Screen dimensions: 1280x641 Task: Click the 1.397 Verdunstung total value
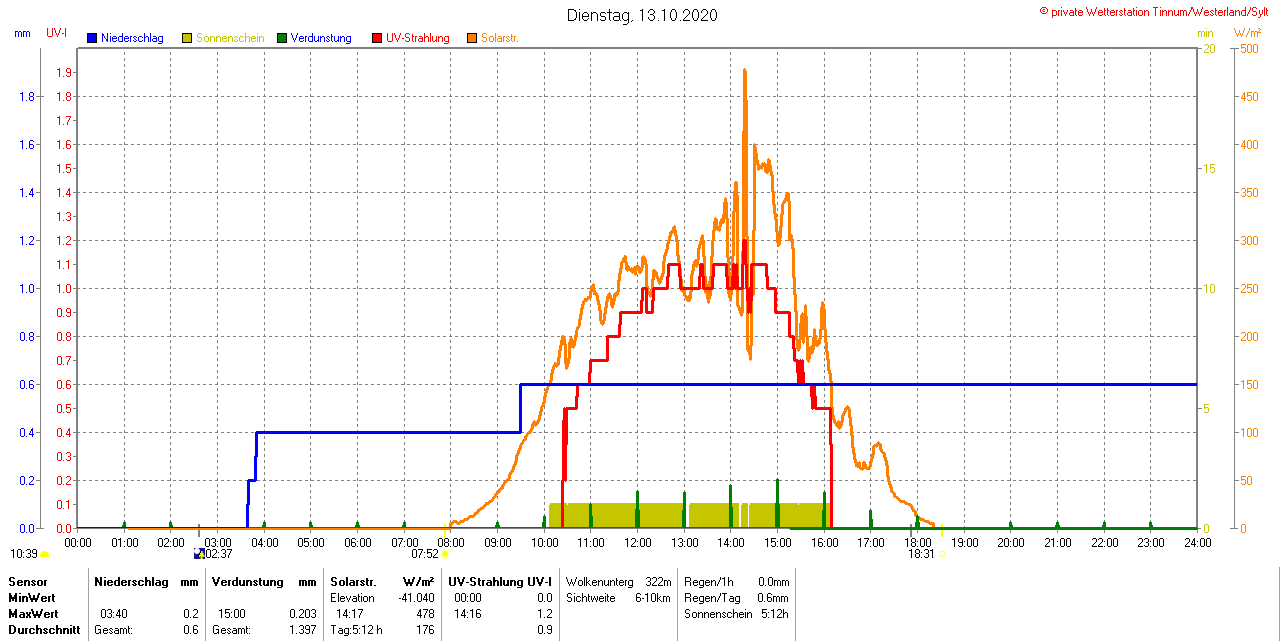coord(301,630)
